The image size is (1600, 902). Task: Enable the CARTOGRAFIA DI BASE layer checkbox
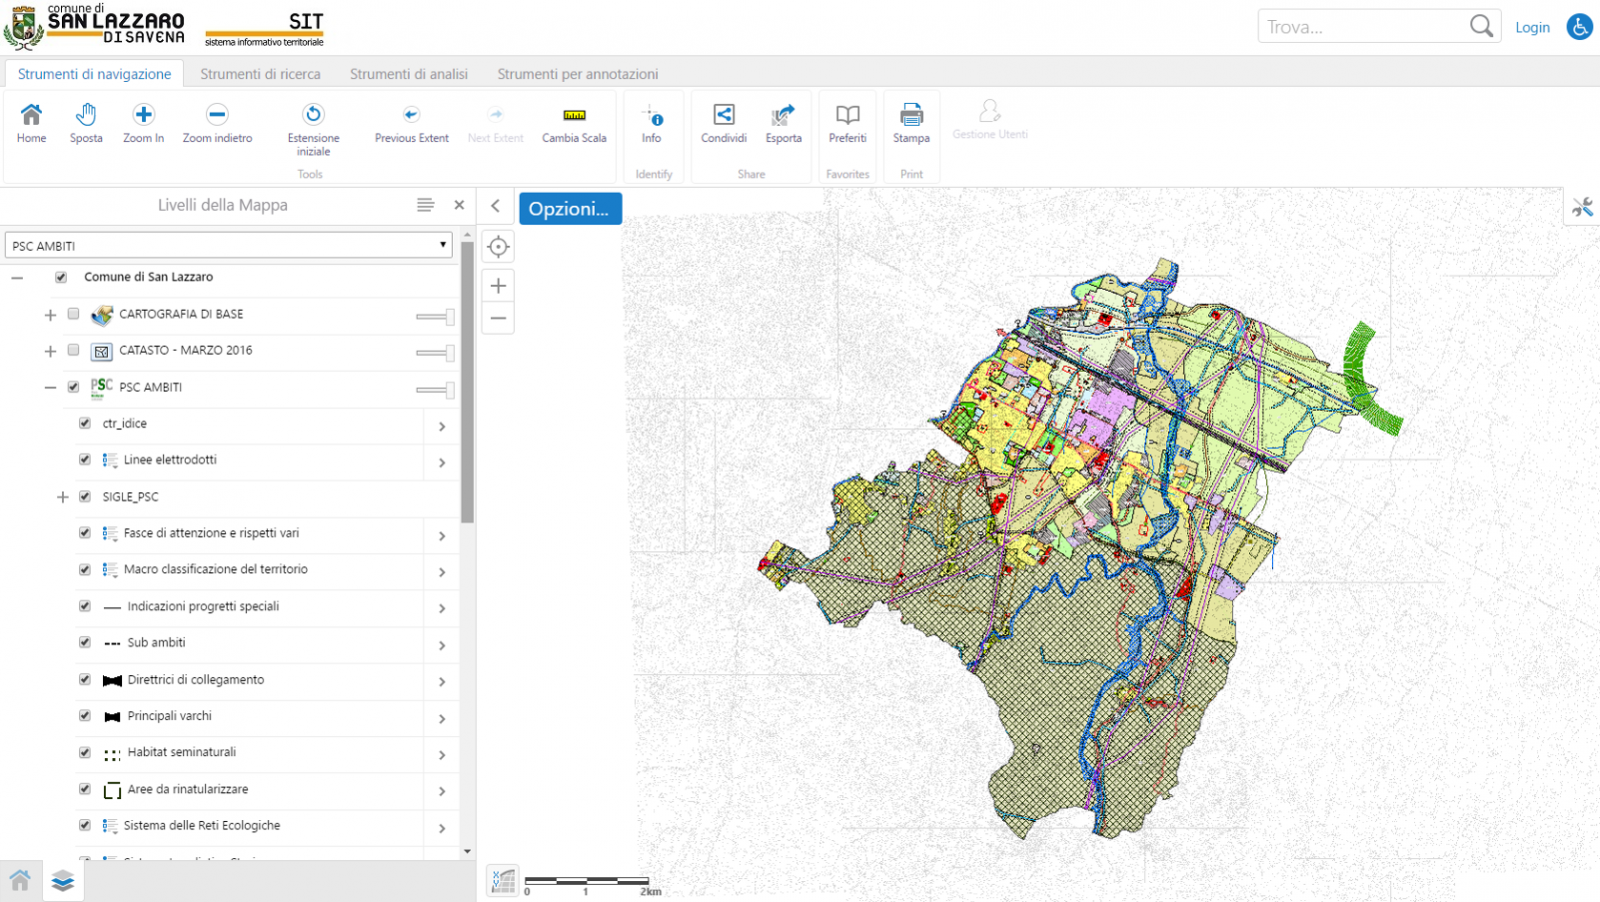[73, 314]
